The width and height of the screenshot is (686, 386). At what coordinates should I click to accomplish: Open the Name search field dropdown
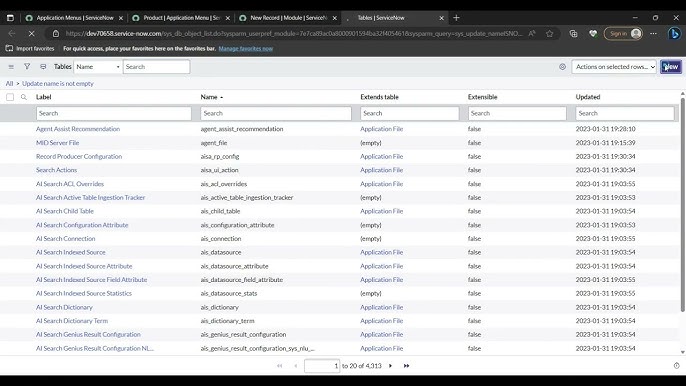point(98,67)
